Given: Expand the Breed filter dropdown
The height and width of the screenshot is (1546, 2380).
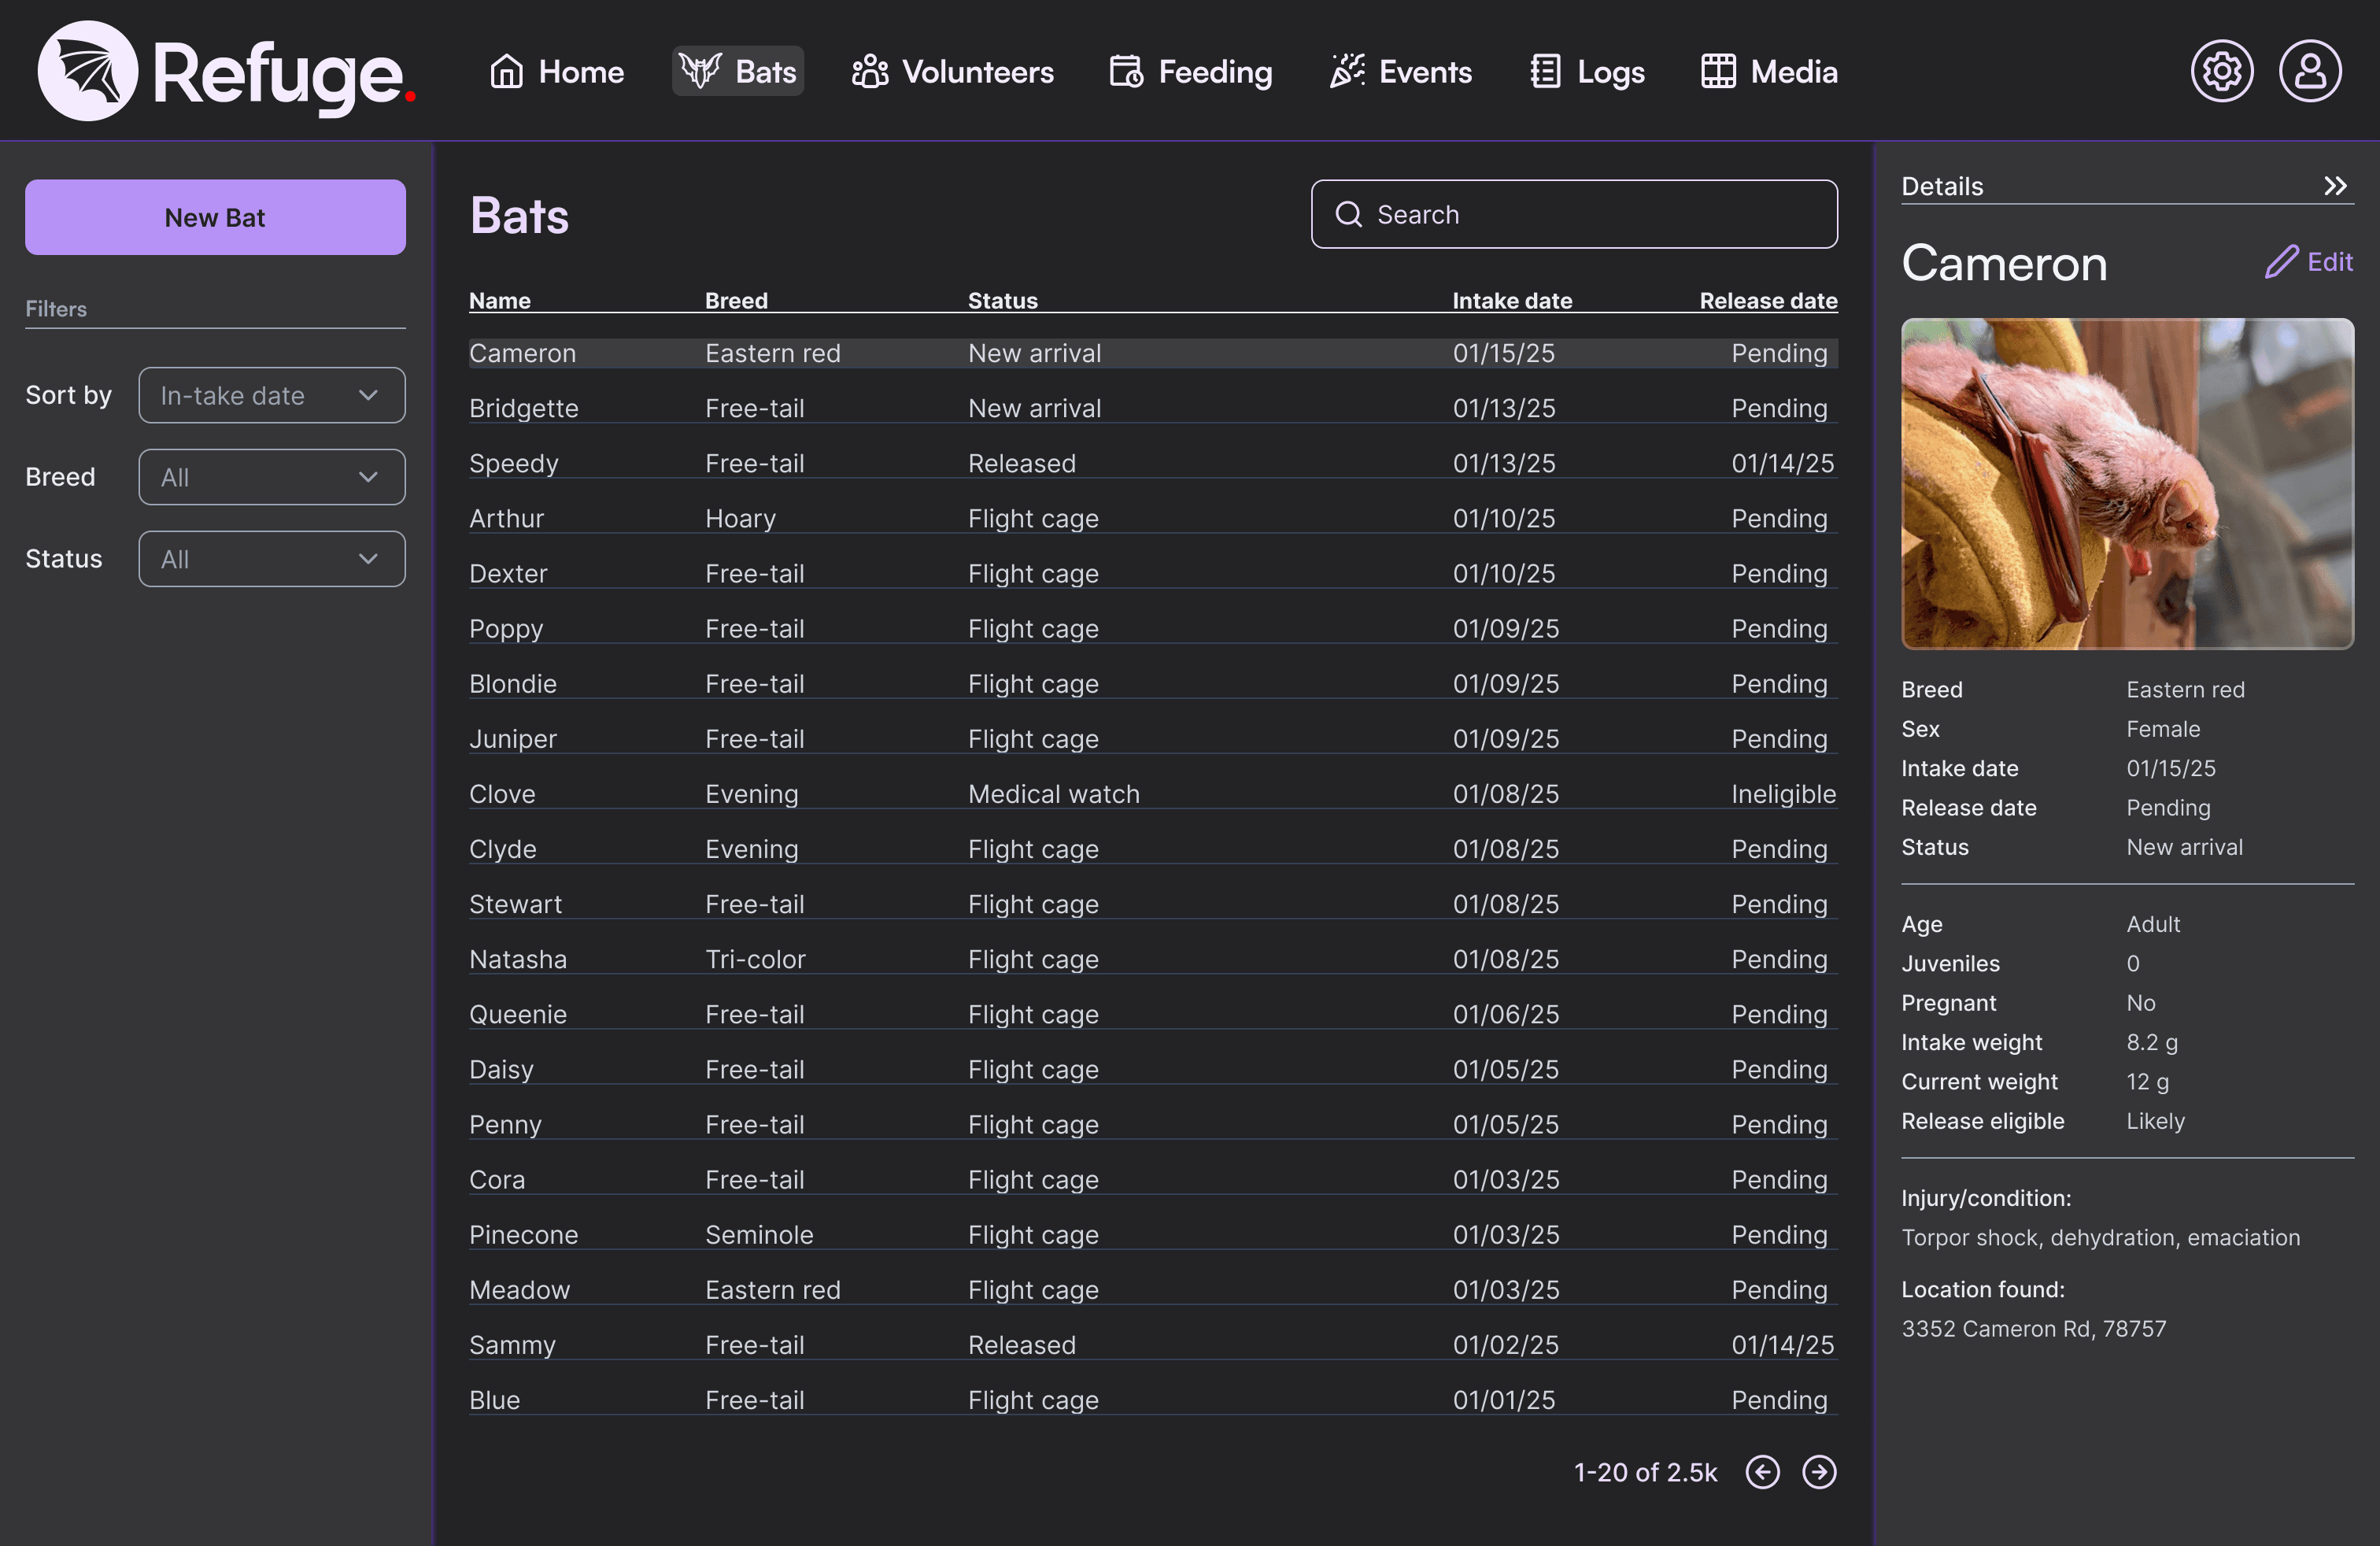Looking at the screenshot, I should coord(271,477).
